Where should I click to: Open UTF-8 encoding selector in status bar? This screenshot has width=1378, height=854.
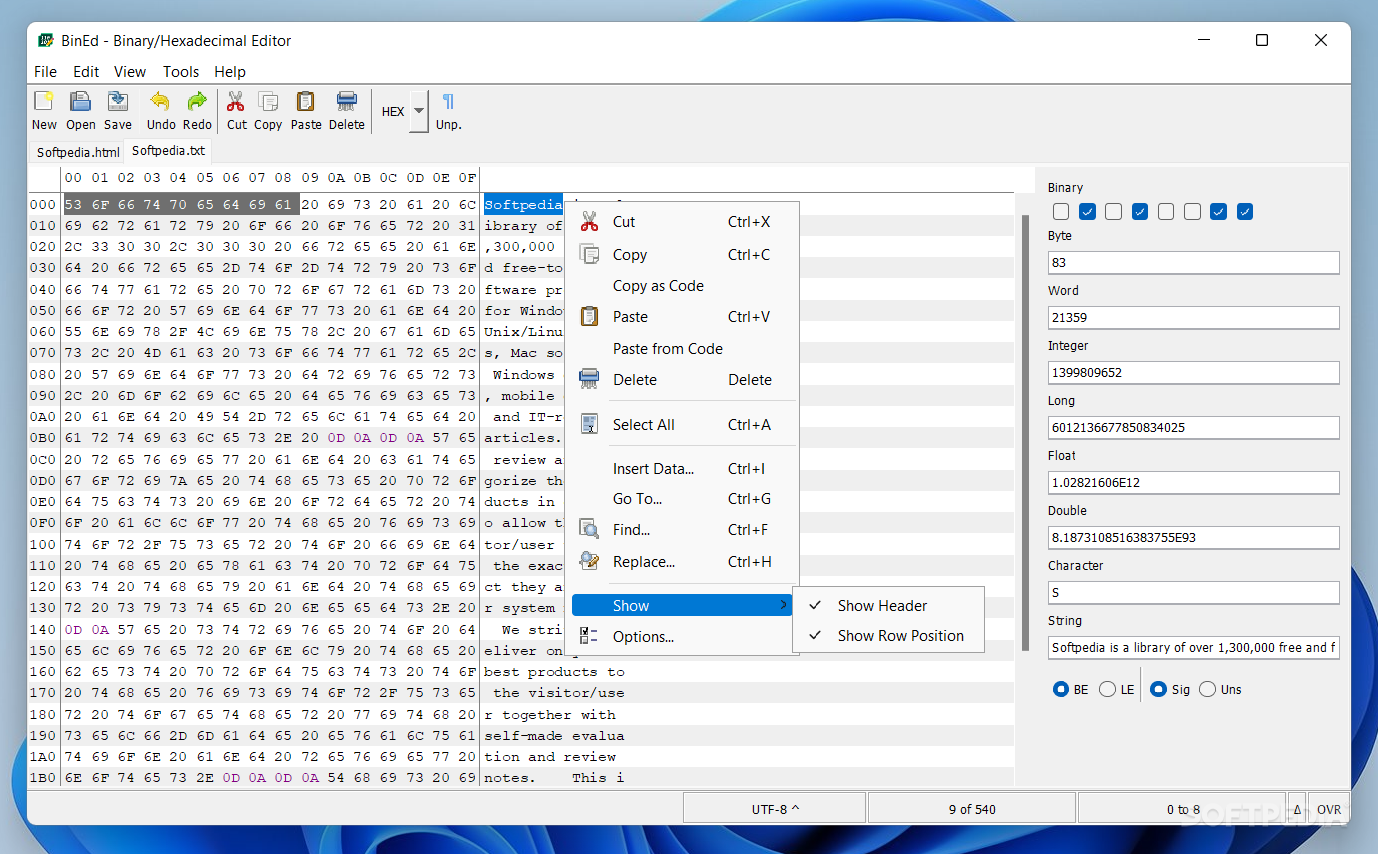click(775, 809)
